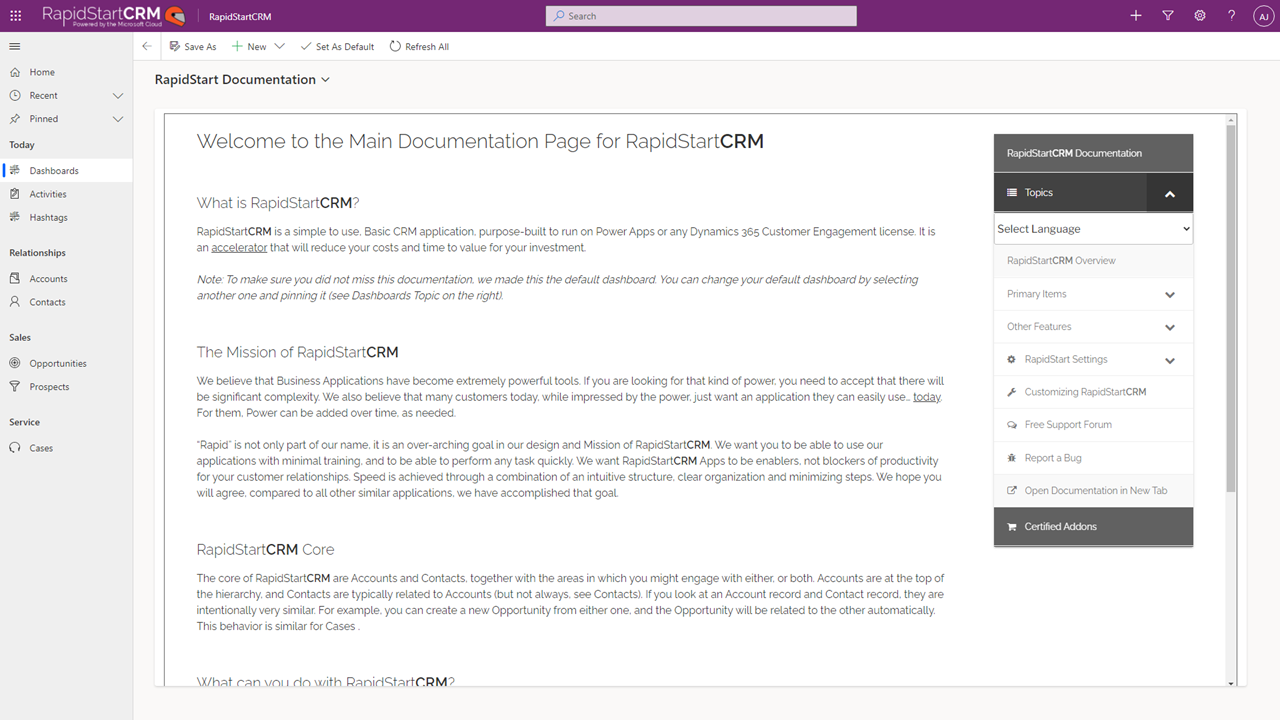Open the filter funnel in the header

coord(1168,16)
